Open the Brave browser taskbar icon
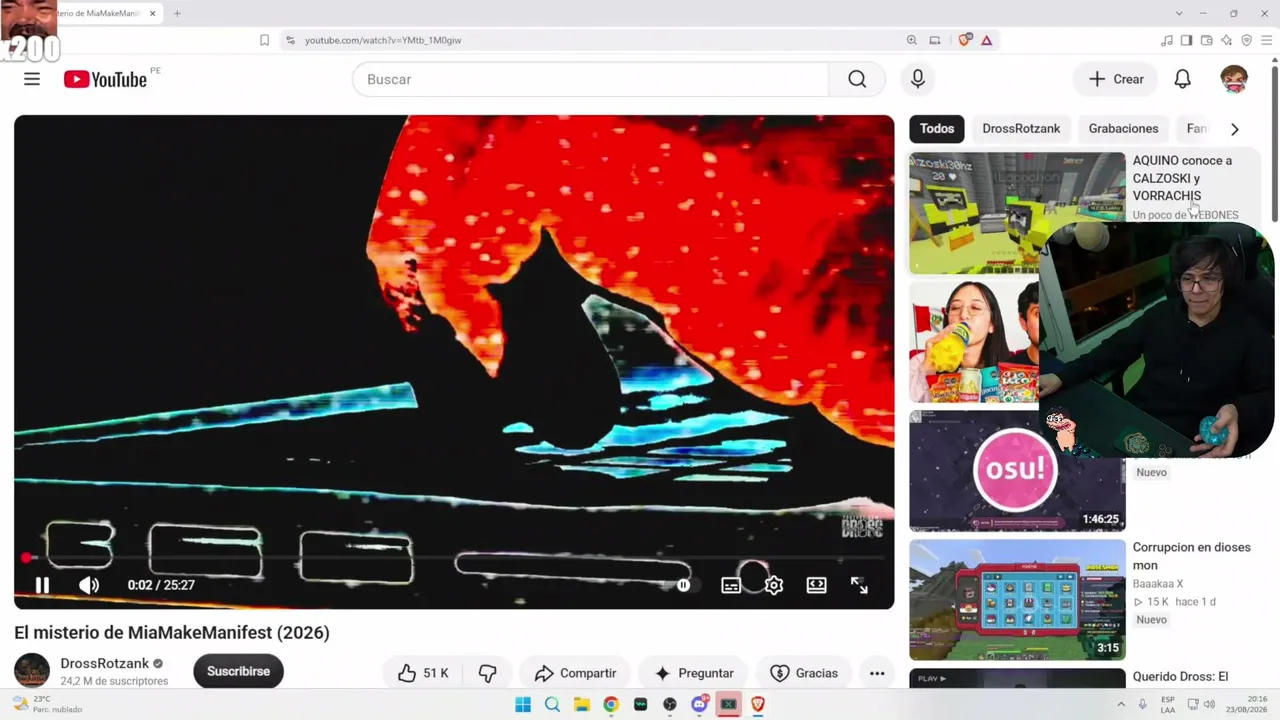 tap(758, 704)
